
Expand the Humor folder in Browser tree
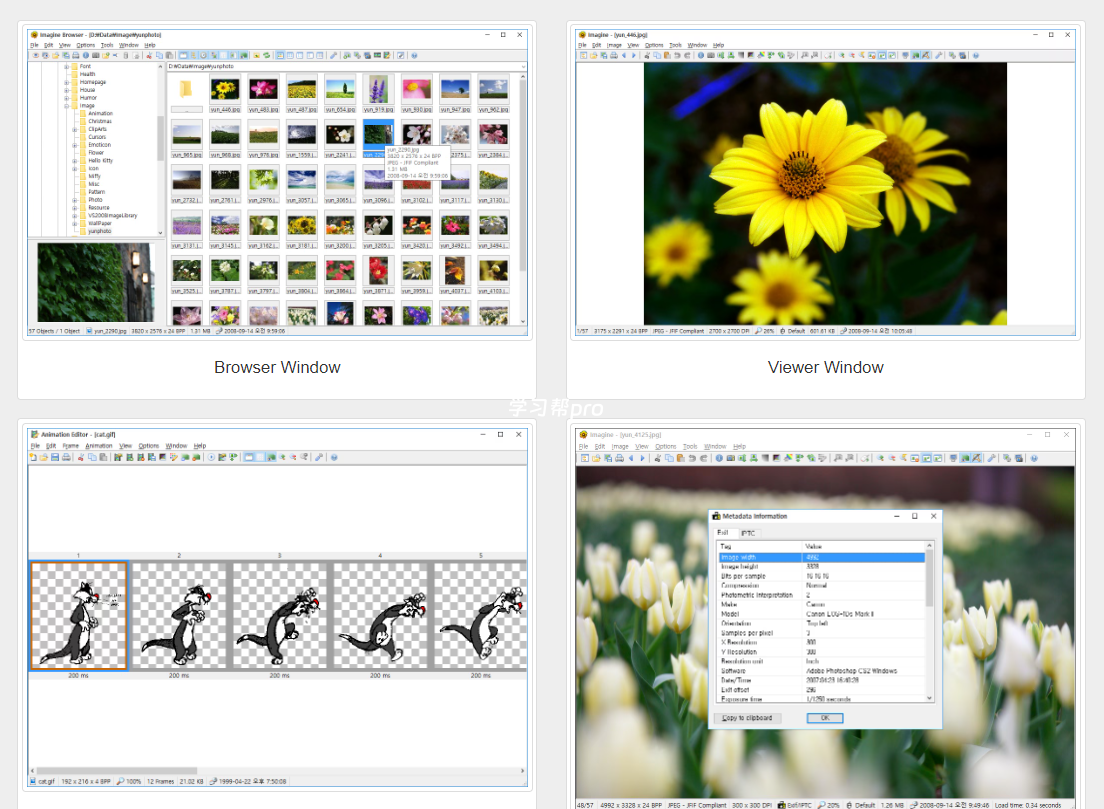(x=67, y=98)
